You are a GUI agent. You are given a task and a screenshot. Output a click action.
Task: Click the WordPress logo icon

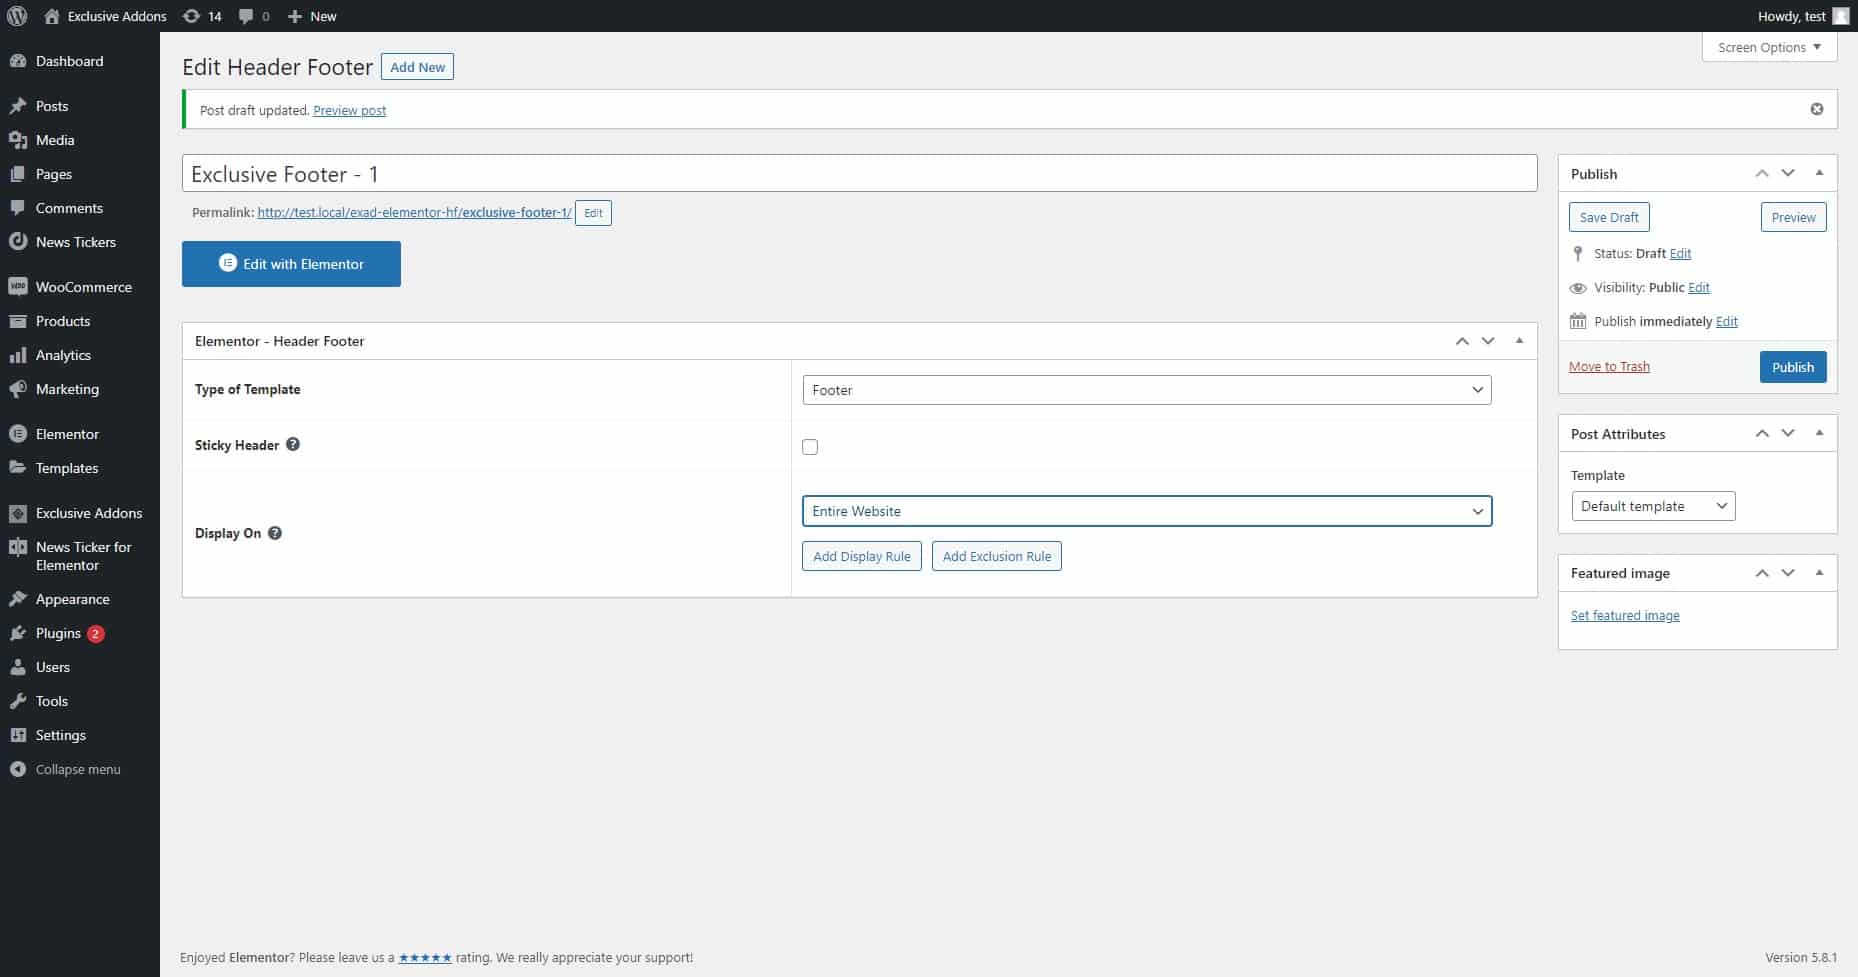17,16
